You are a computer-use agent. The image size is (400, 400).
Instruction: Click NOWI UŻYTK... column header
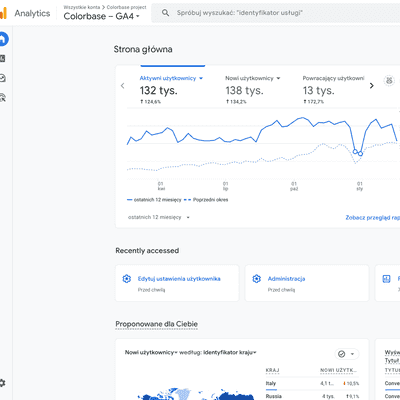tap(338, 370)
